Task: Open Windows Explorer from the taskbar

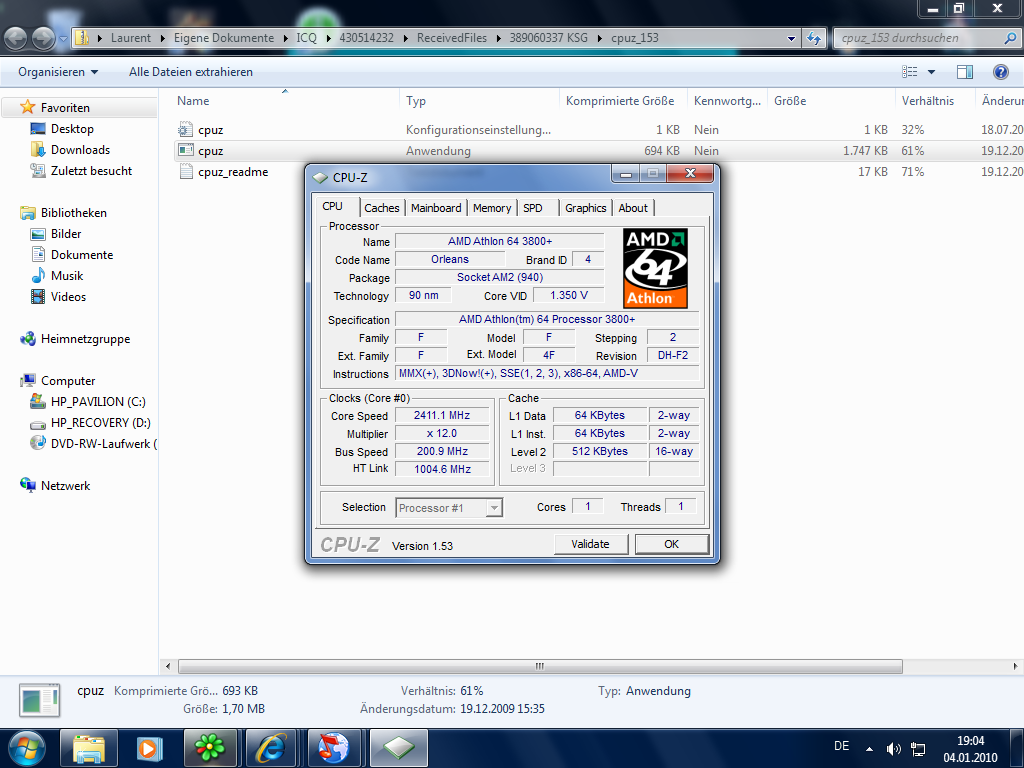Action: coord(89,748)
